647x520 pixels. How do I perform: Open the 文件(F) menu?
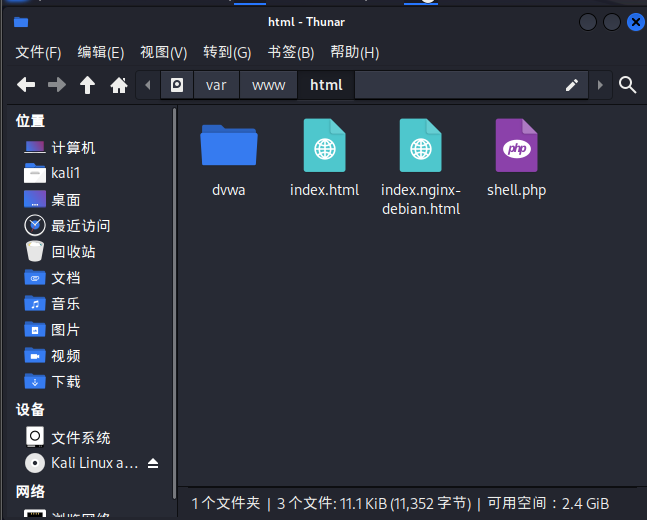[38, 52]
